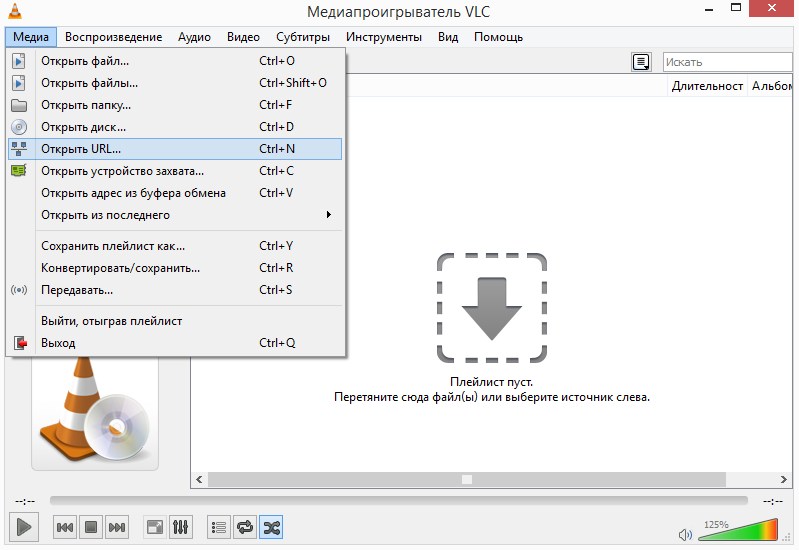799x550 pixels.
Task: Choose Открыть диск... menu entry
Action: pyautogui.click(x=175, y=127)
